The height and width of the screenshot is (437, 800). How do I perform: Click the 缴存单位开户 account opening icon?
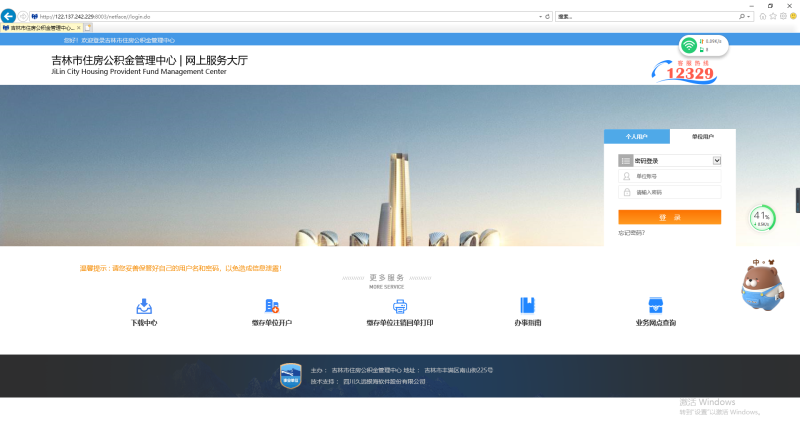[272, 306]
